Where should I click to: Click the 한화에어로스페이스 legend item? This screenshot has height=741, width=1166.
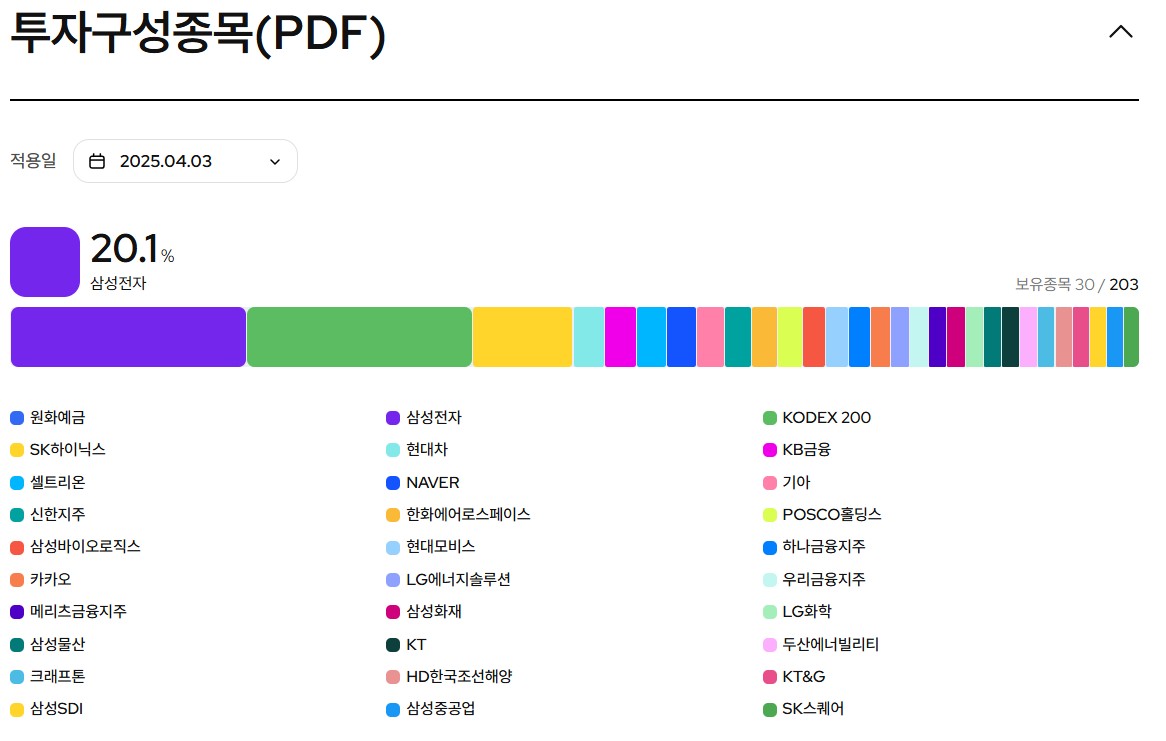pos(459,514)
